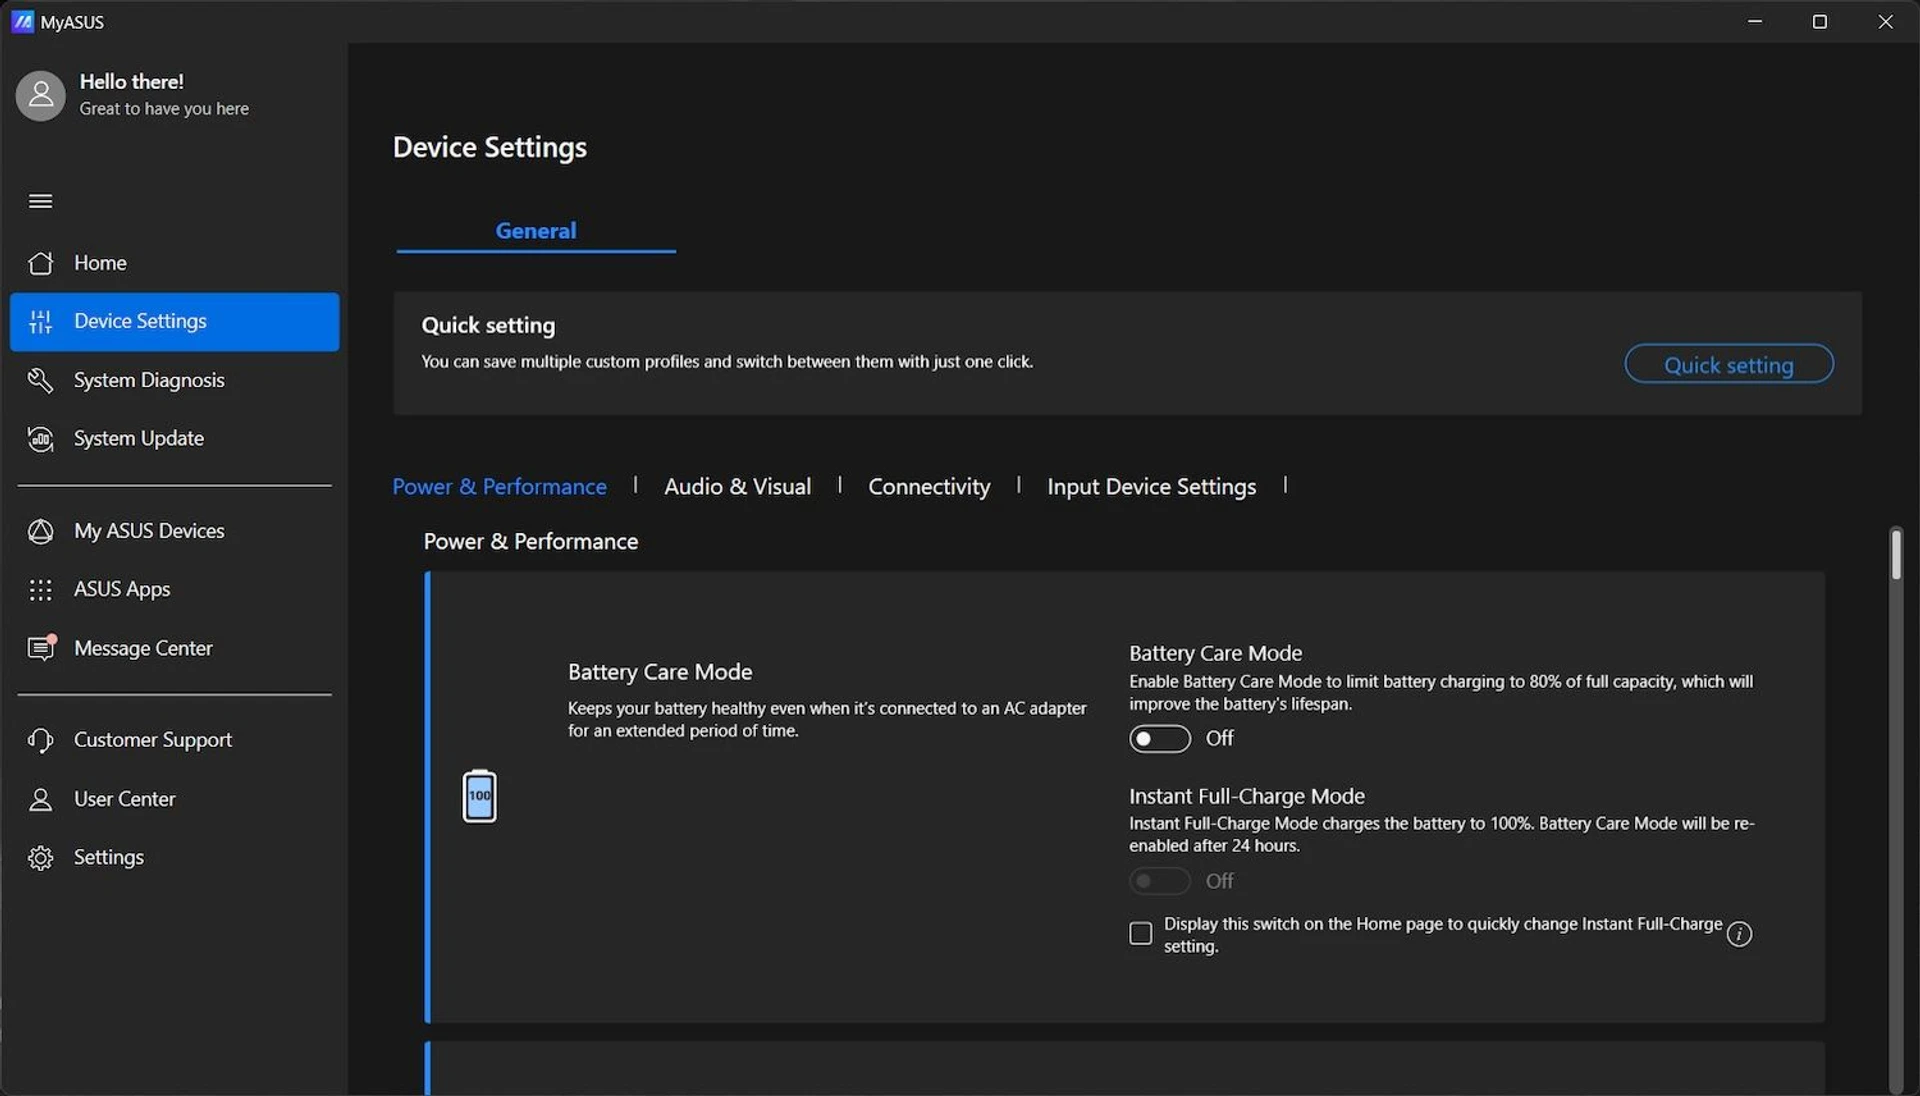This screenshot has height=1096, width=1920.
Task: Click the Quick setting button
Action: tap(1729, 364)
